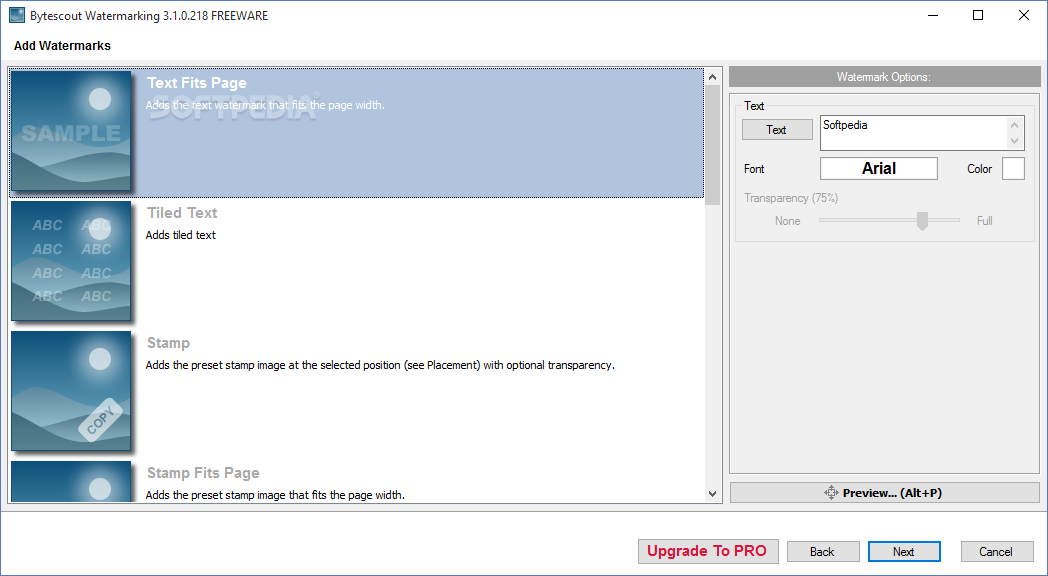This screenshot has height=576, width=1048.
Task: Cancel the watermarking wizard
Action: coord(997,552)
